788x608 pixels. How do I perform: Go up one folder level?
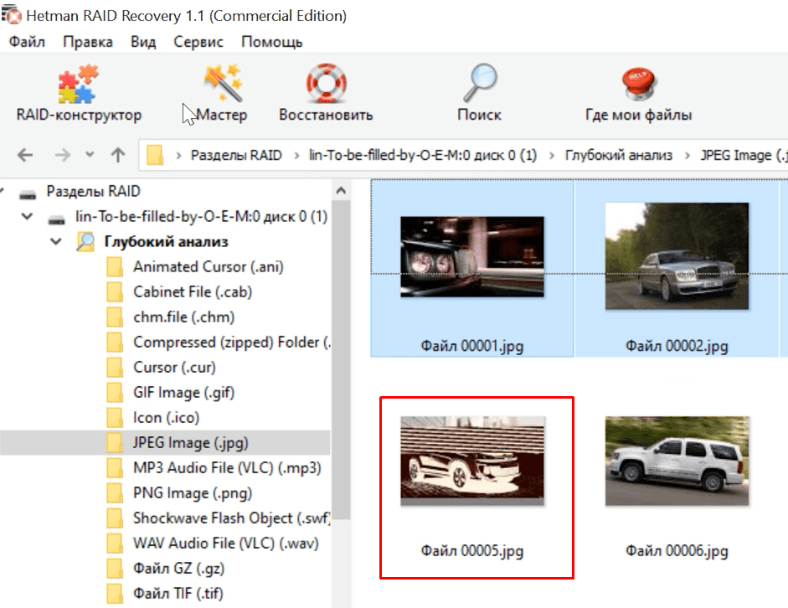click(x=118, y=155)
